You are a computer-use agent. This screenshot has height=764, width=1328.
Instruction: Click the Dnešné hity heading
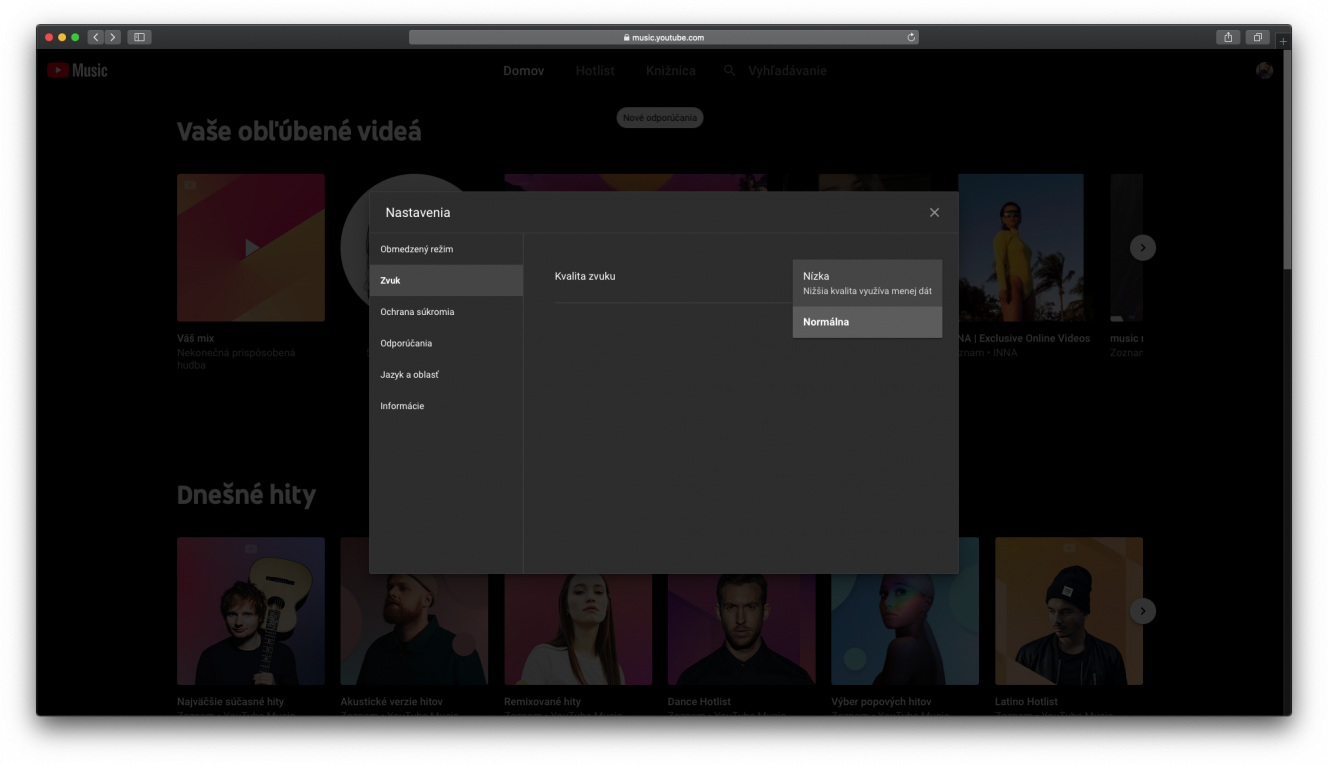coord(246,495)
